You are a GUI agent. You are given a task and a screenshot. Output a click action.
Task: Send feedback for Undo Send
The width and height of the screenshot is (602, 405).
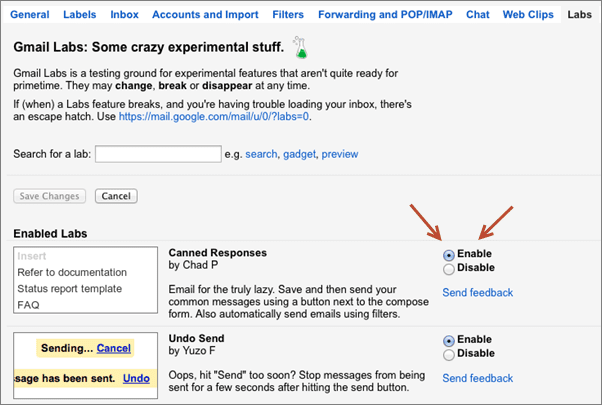tap(478, 378)
